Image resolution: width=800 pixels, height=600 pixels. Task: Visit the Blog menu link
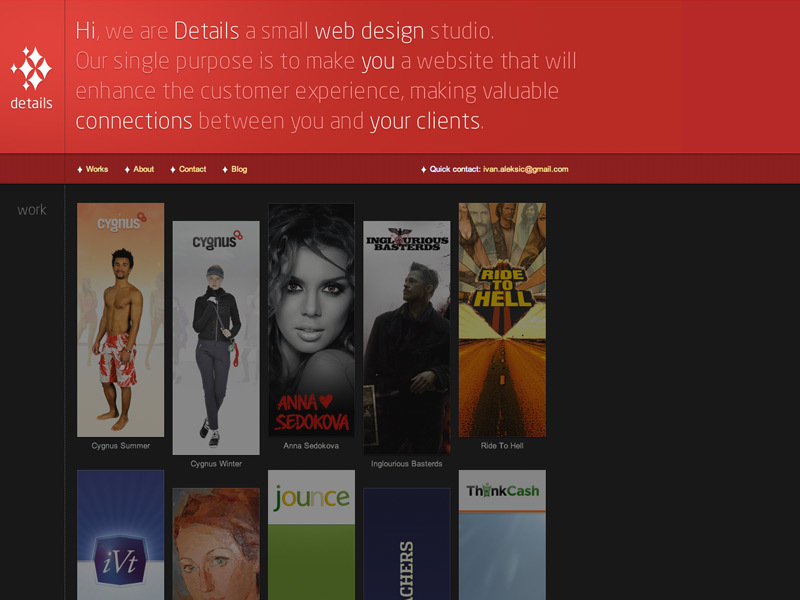tap(239, 169)
